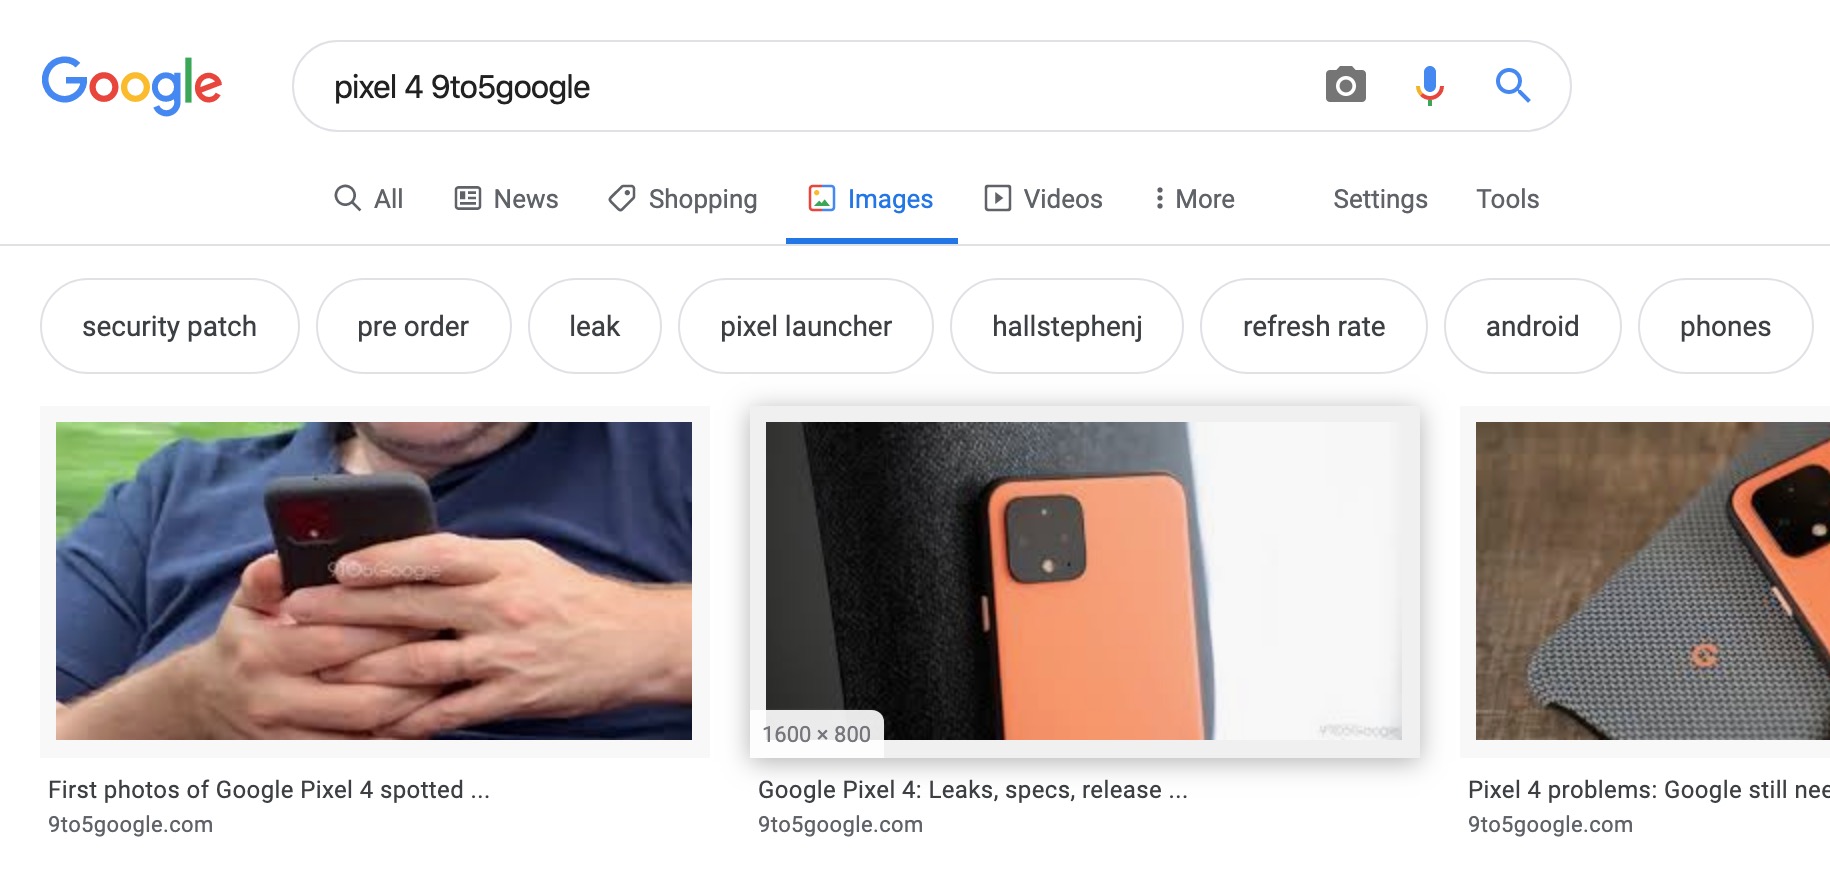Click the search magnifier icon
This screenshot has width=1830, height=876.
1512,85
